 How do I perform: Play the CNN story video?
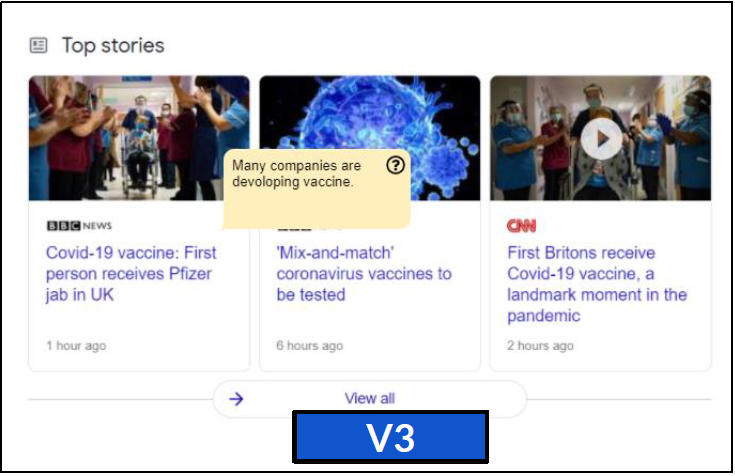click(601, 139)
